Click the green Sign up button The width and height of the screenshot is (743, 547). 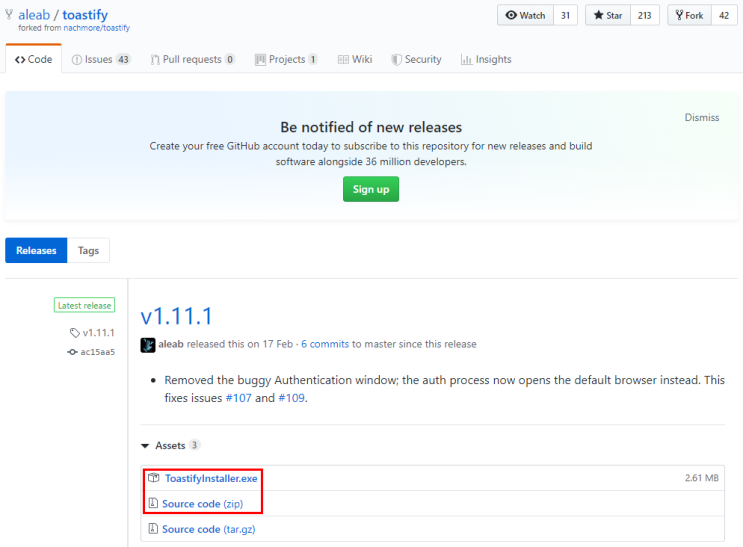point(371,189)
